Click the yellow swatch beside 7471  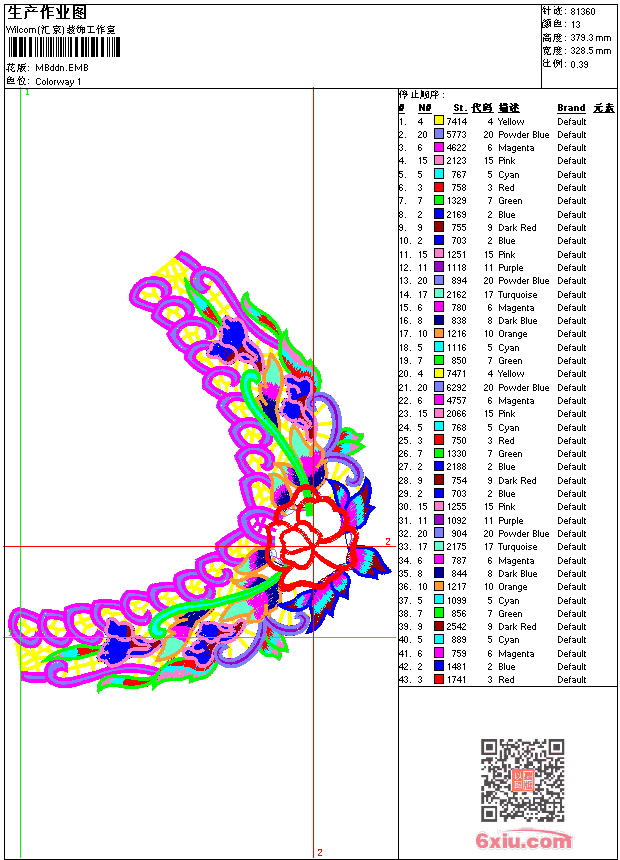pyautogui.click(x=439, y=374)
